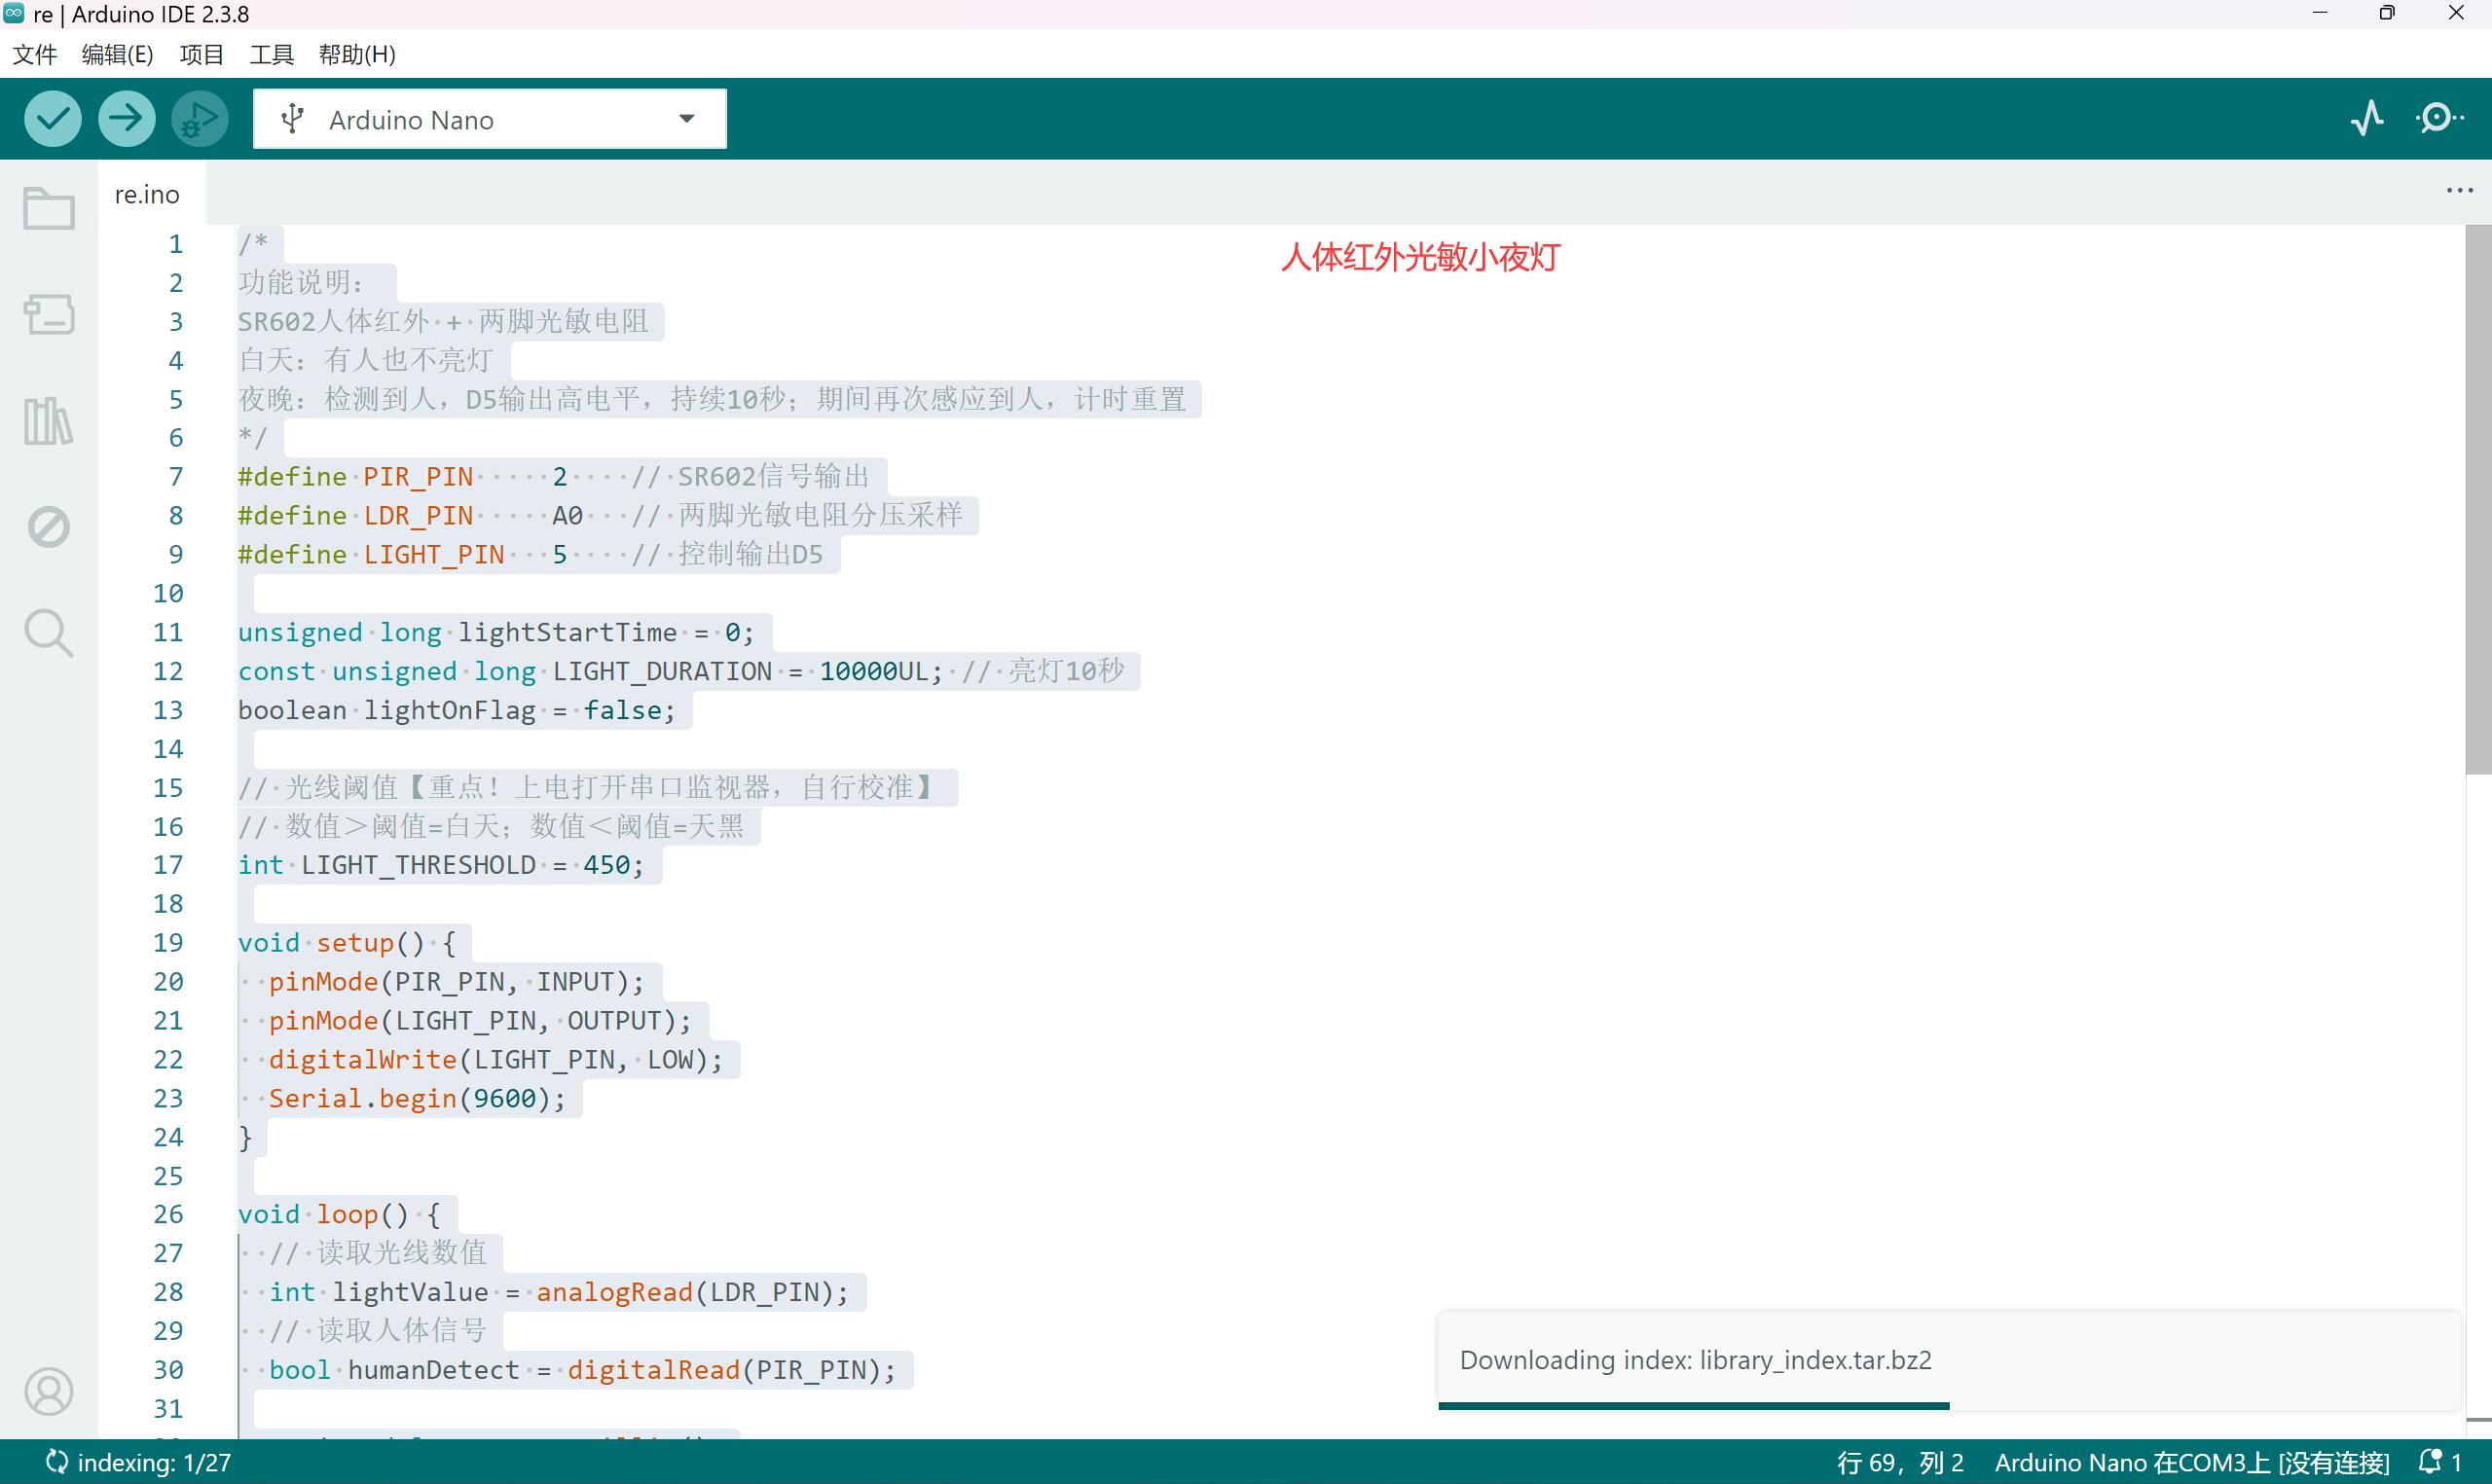Click the analogRead(LDR_PIN) line
This screenshot has height=1484, width=2492.
pyautogui.click(x=559, y=1293)
